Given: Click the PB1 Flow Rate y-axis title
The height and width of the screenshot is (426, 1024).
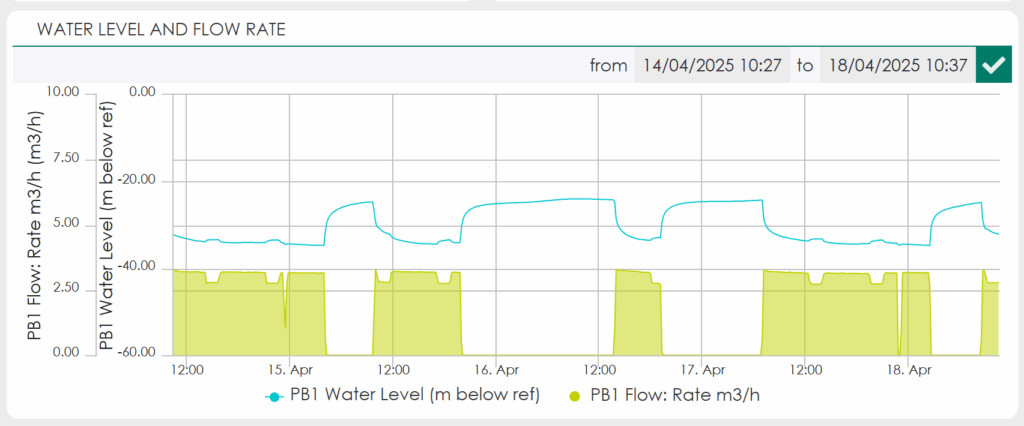Looking at the screenshot, I should click(35, 225).
